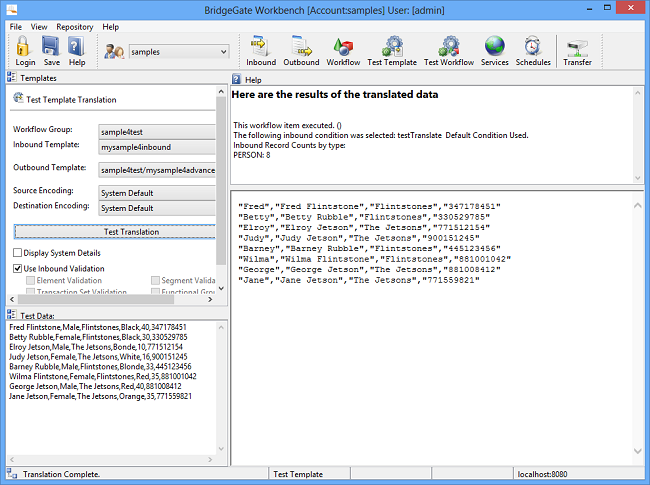Click Help panel scroll up arrow
The image size is (650, 485).
(x=638, y=93)
